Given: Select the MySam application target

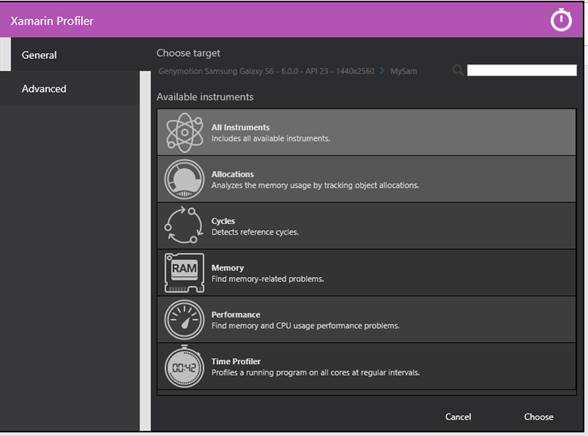Looking at the screenshot, I should coord(404,71).
